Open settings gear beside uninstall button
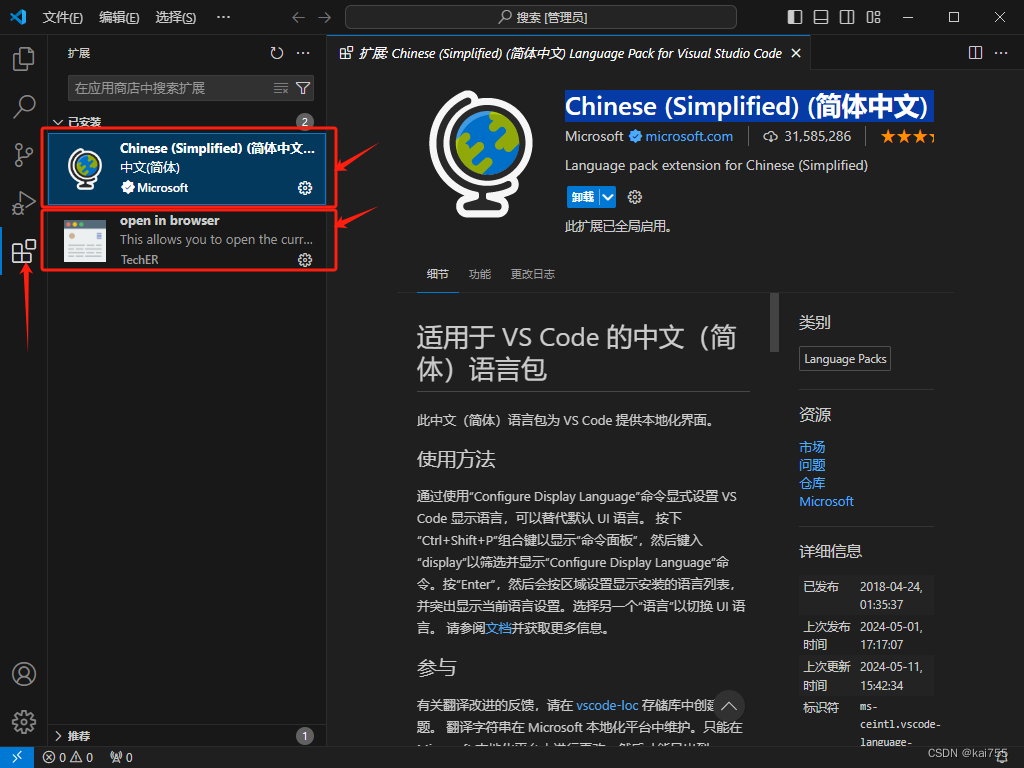Image resolution: width=1024 pixels, height=768 pixels. (635, 197)
